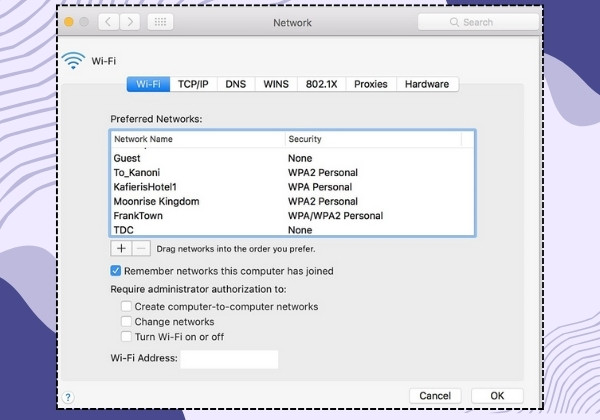
Task: Click the Wi-Fi Address field
Action: point(229,359)
